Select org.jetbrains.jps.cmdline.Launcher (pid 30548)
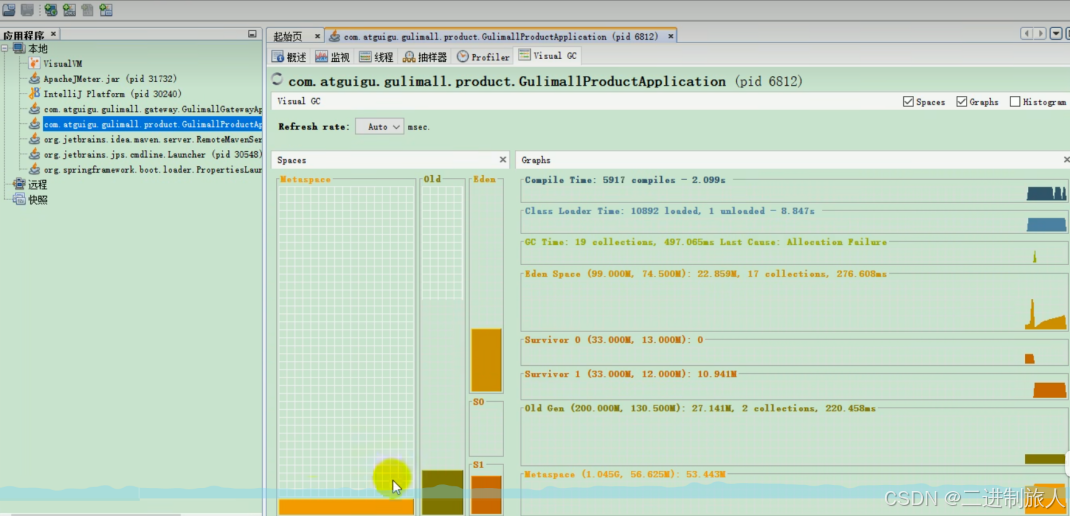 [x=146, y=154]
